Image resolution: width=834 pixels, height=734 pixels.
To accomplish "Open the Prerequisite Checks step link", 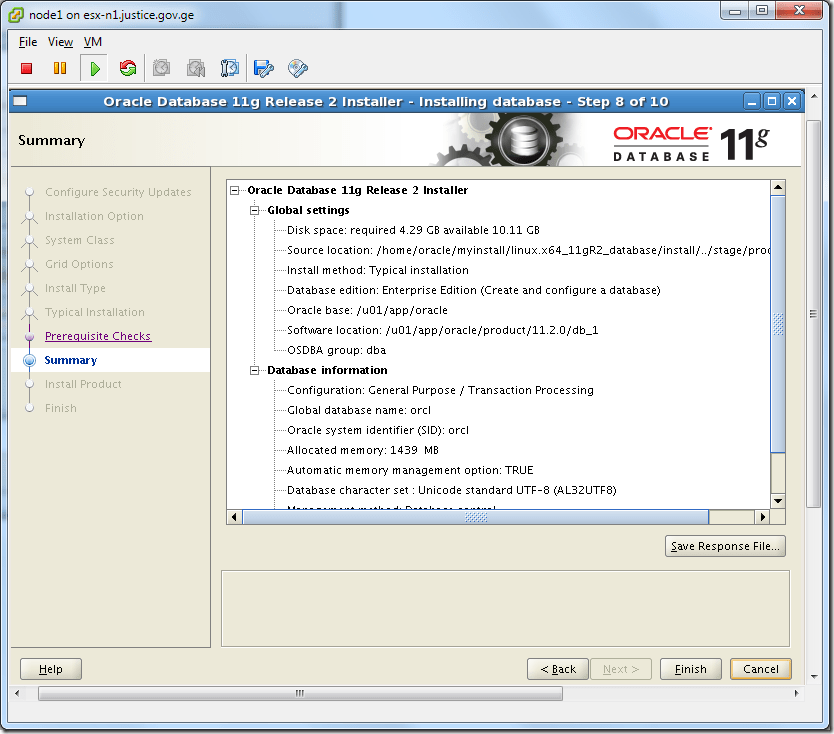I will point(97,336).
